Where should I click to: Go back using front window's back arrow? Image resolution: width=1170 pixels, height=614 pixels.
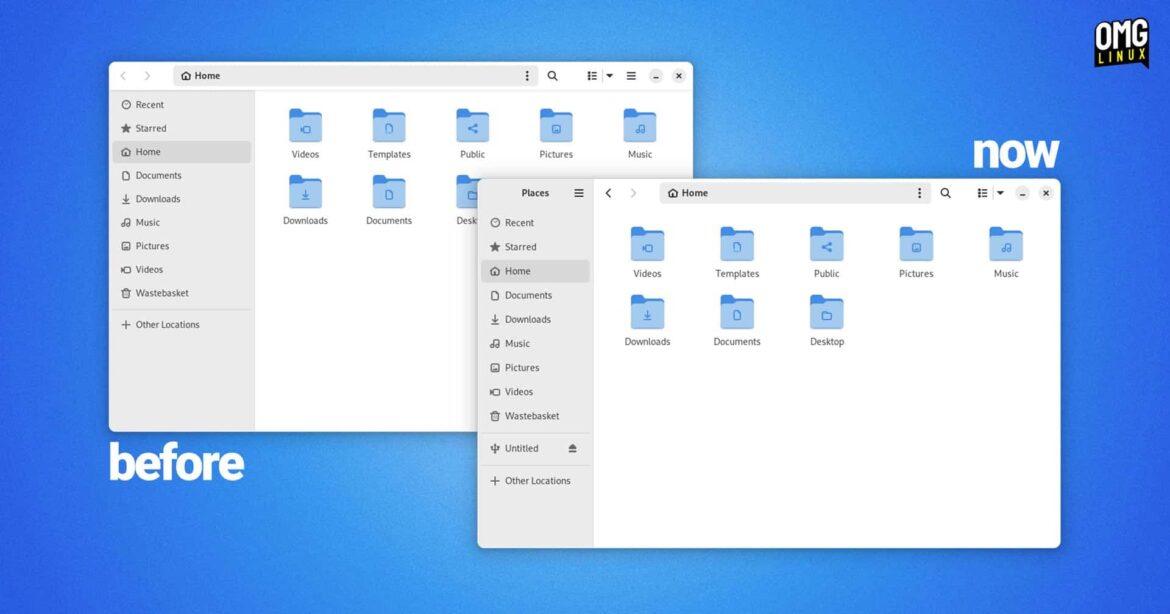coord(608,193)
